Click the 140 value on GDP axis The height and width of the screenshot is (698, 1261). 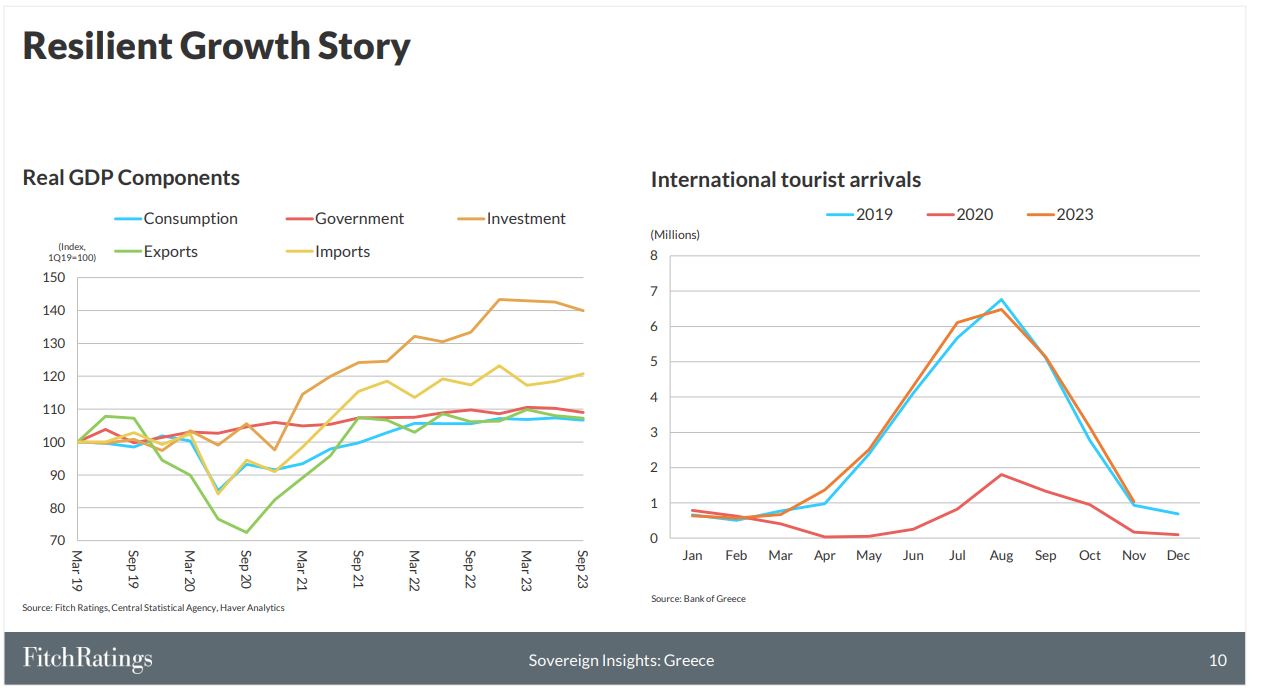click(x=54, y=311)
